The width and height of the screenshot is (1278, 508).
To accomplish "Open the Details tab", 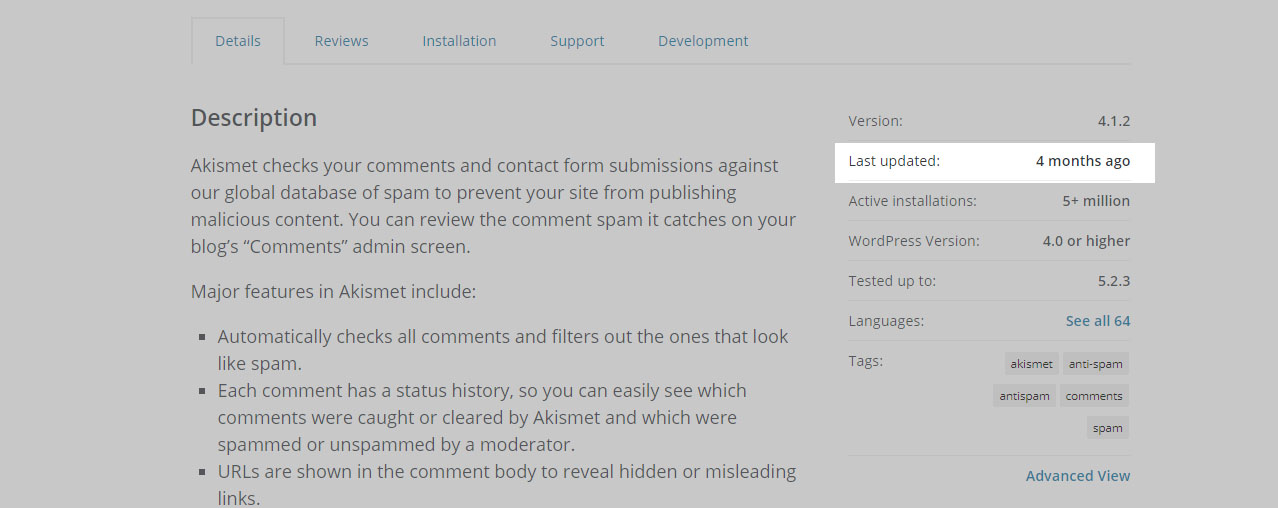I will click(238, 41).
